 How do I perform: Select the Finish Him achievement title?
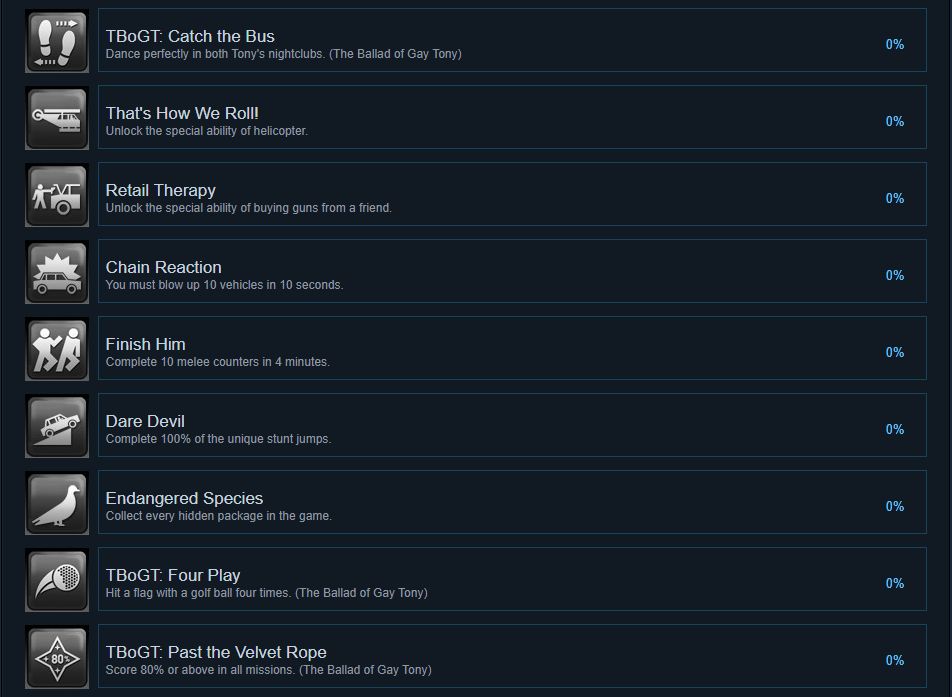click(146, 344)
